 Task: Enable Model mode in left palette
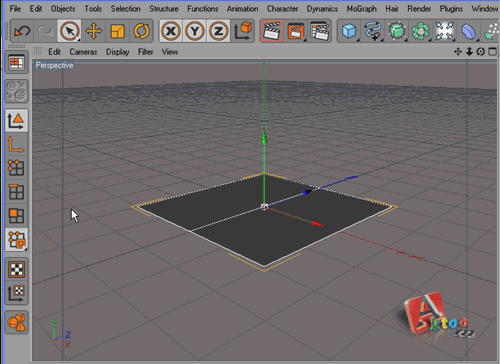point(16,120)
